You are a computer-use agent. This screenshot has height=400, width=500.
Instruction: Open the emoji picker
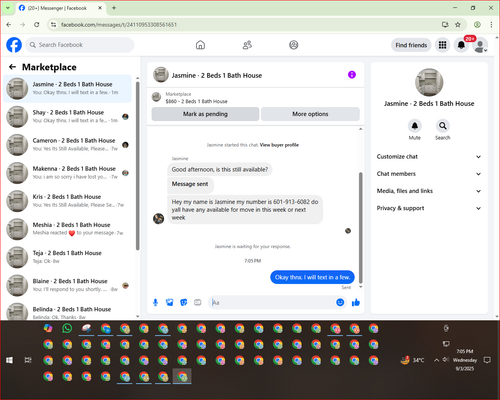point(340,302)
